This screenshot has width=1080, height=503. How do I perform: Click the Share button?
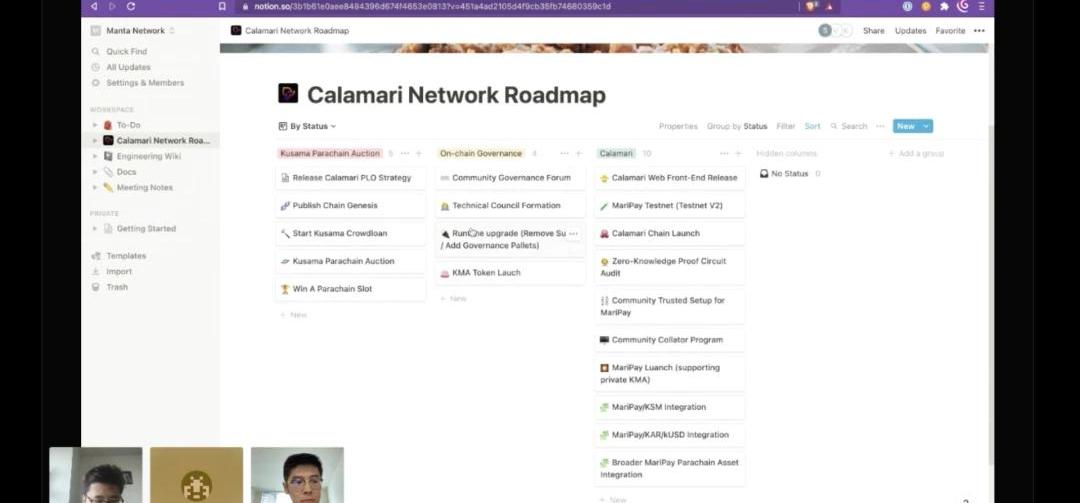[x=873, y=31]
